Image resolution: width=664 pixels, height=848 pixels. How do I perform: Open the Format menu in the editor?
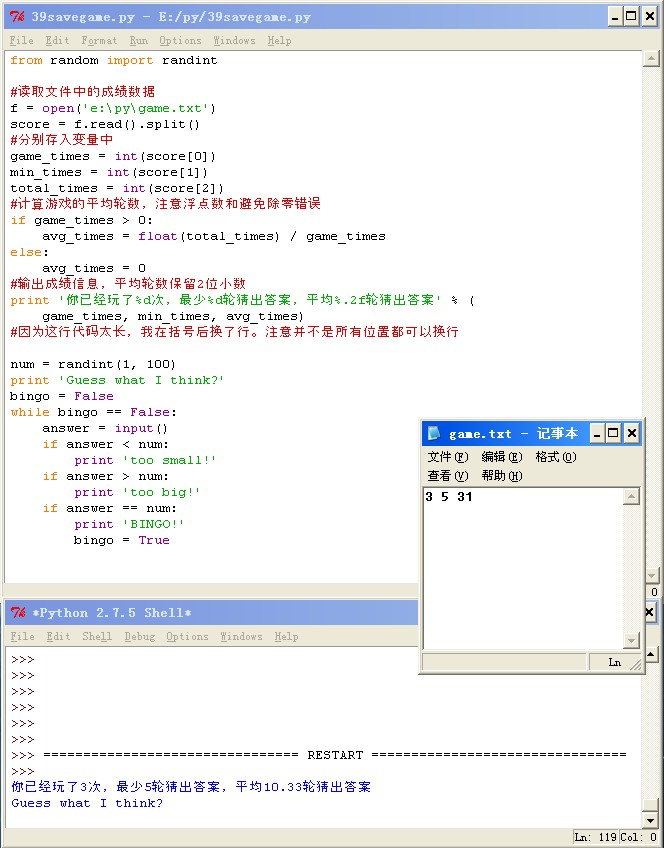click(99, 41)
